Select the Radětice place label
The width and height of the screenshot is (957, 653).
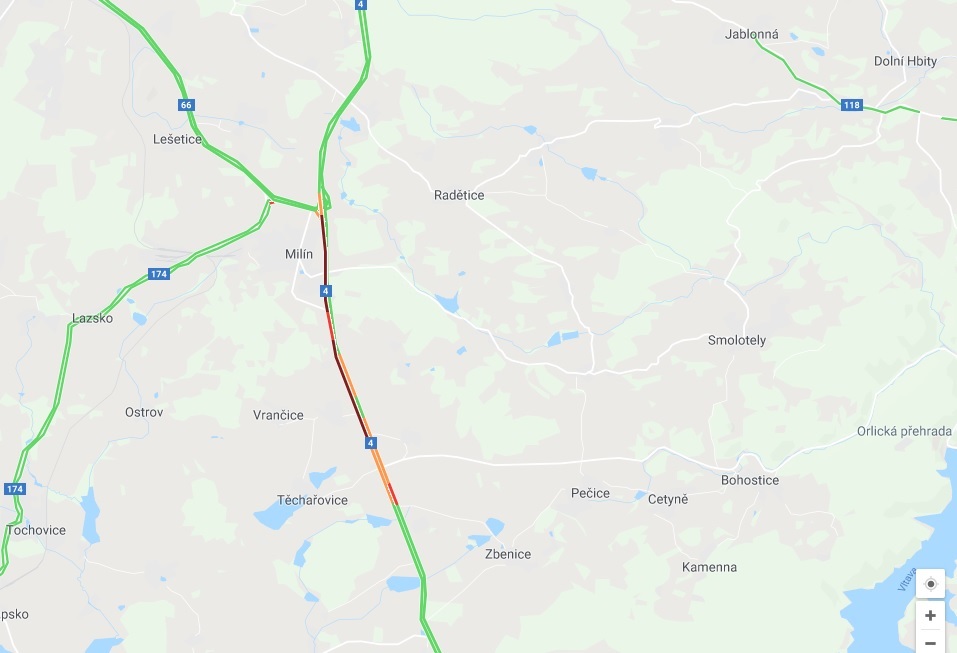pos(459,195)
